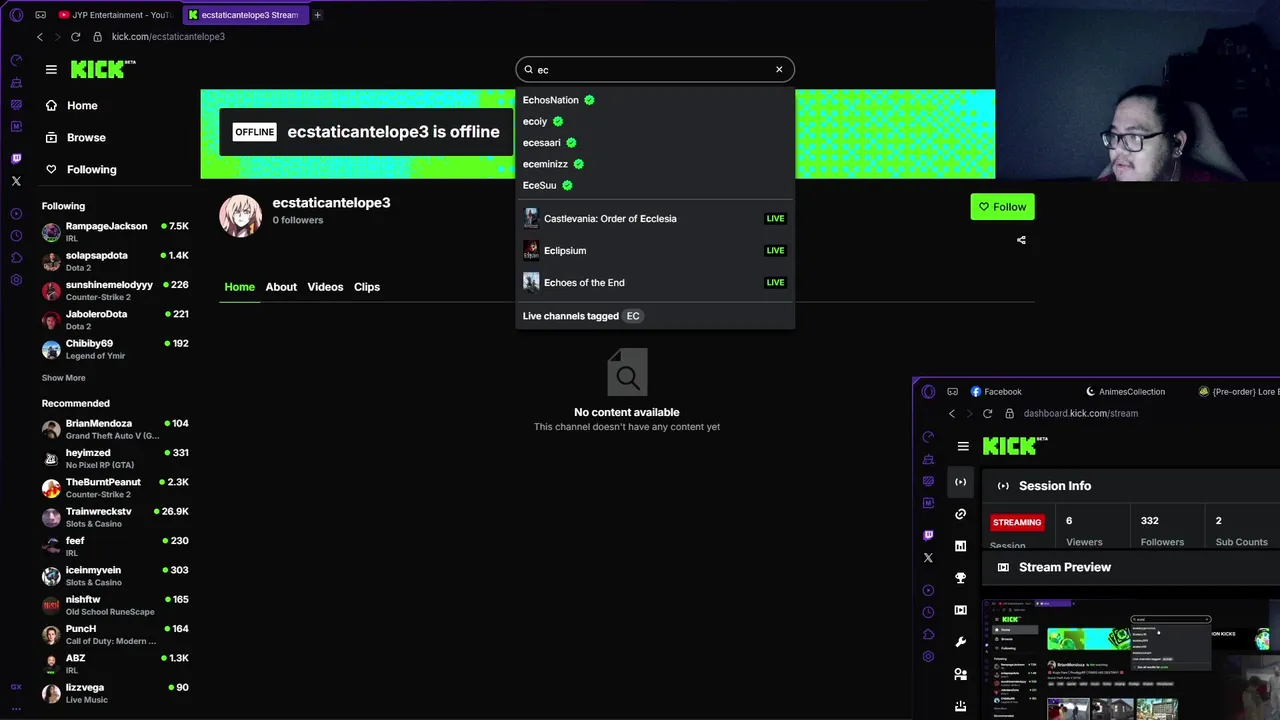Open Chibiby69 channel in Following list
This screenshot has height=720, width=1280.
tap(115, 349)
